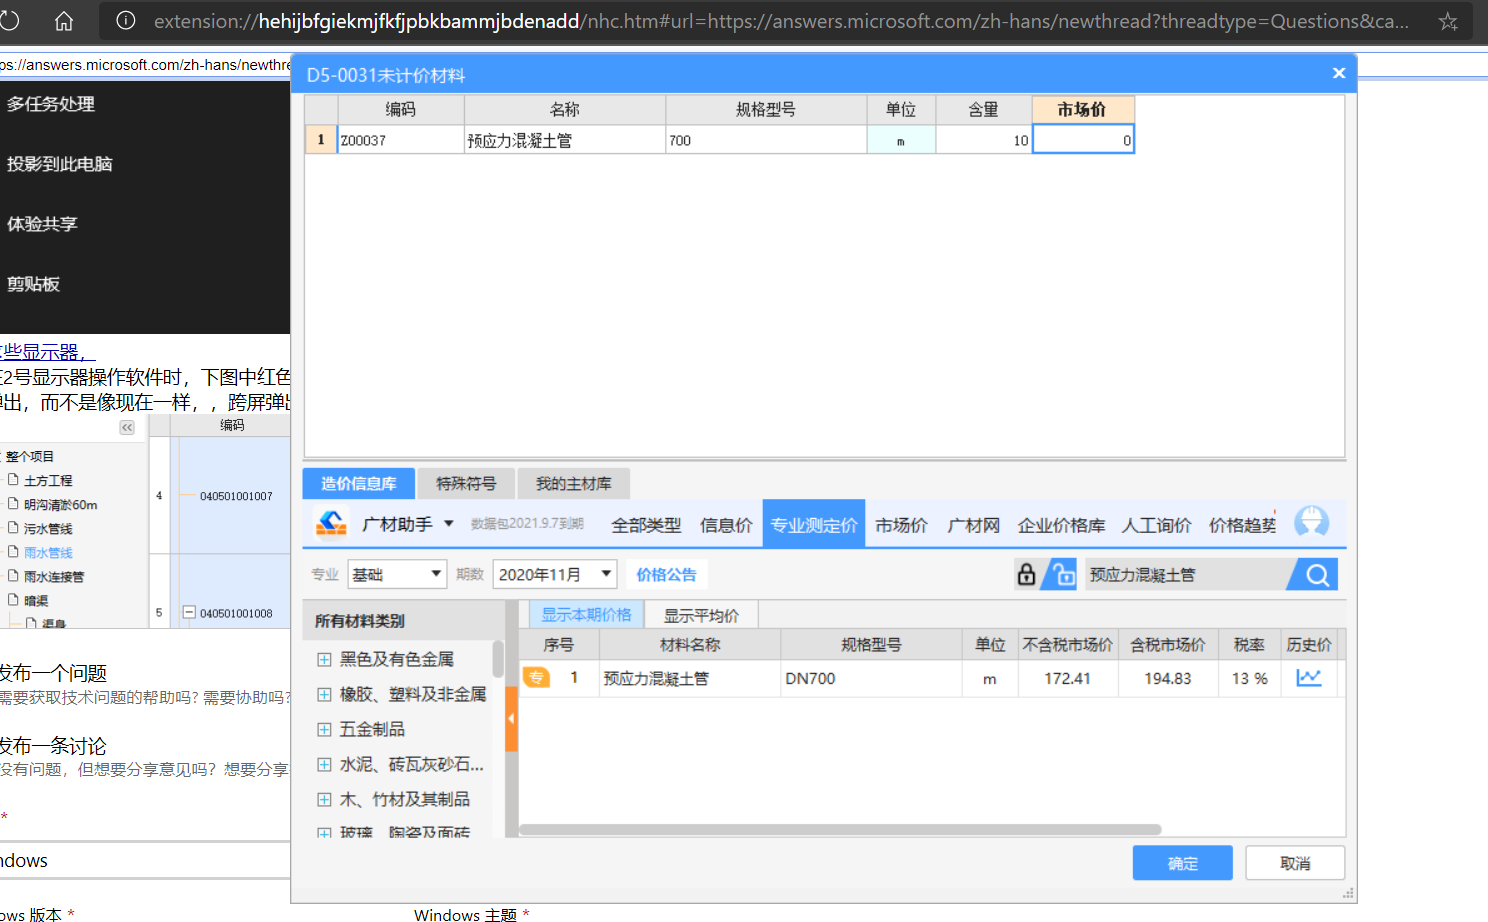Click the browser address bar URL

coord(781,21)
